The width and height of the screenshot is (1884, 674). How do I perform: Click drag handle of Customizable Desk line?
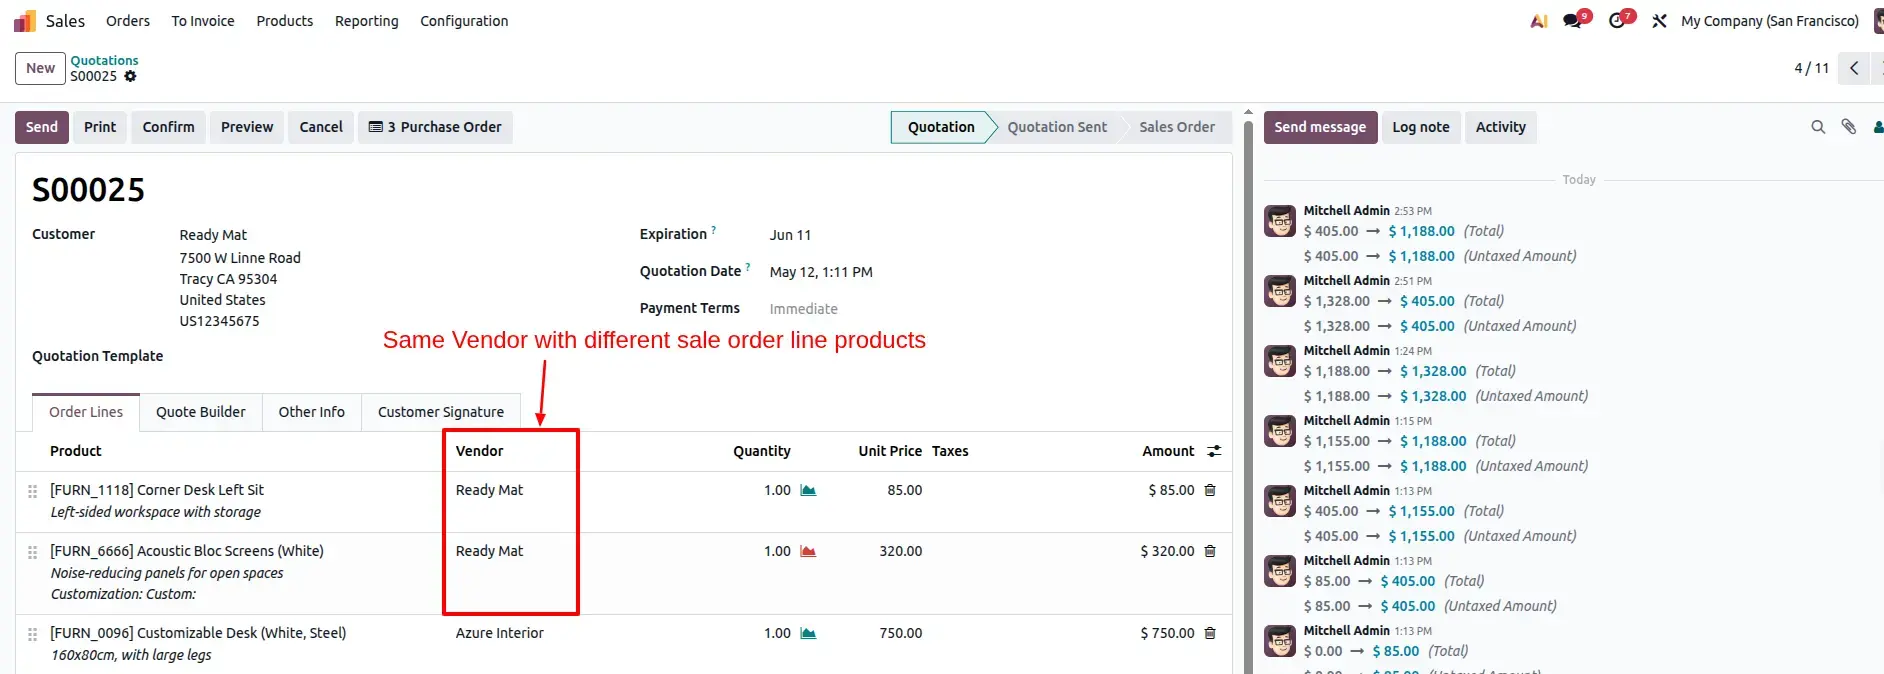pyautogui.click(x=32, y=634)
